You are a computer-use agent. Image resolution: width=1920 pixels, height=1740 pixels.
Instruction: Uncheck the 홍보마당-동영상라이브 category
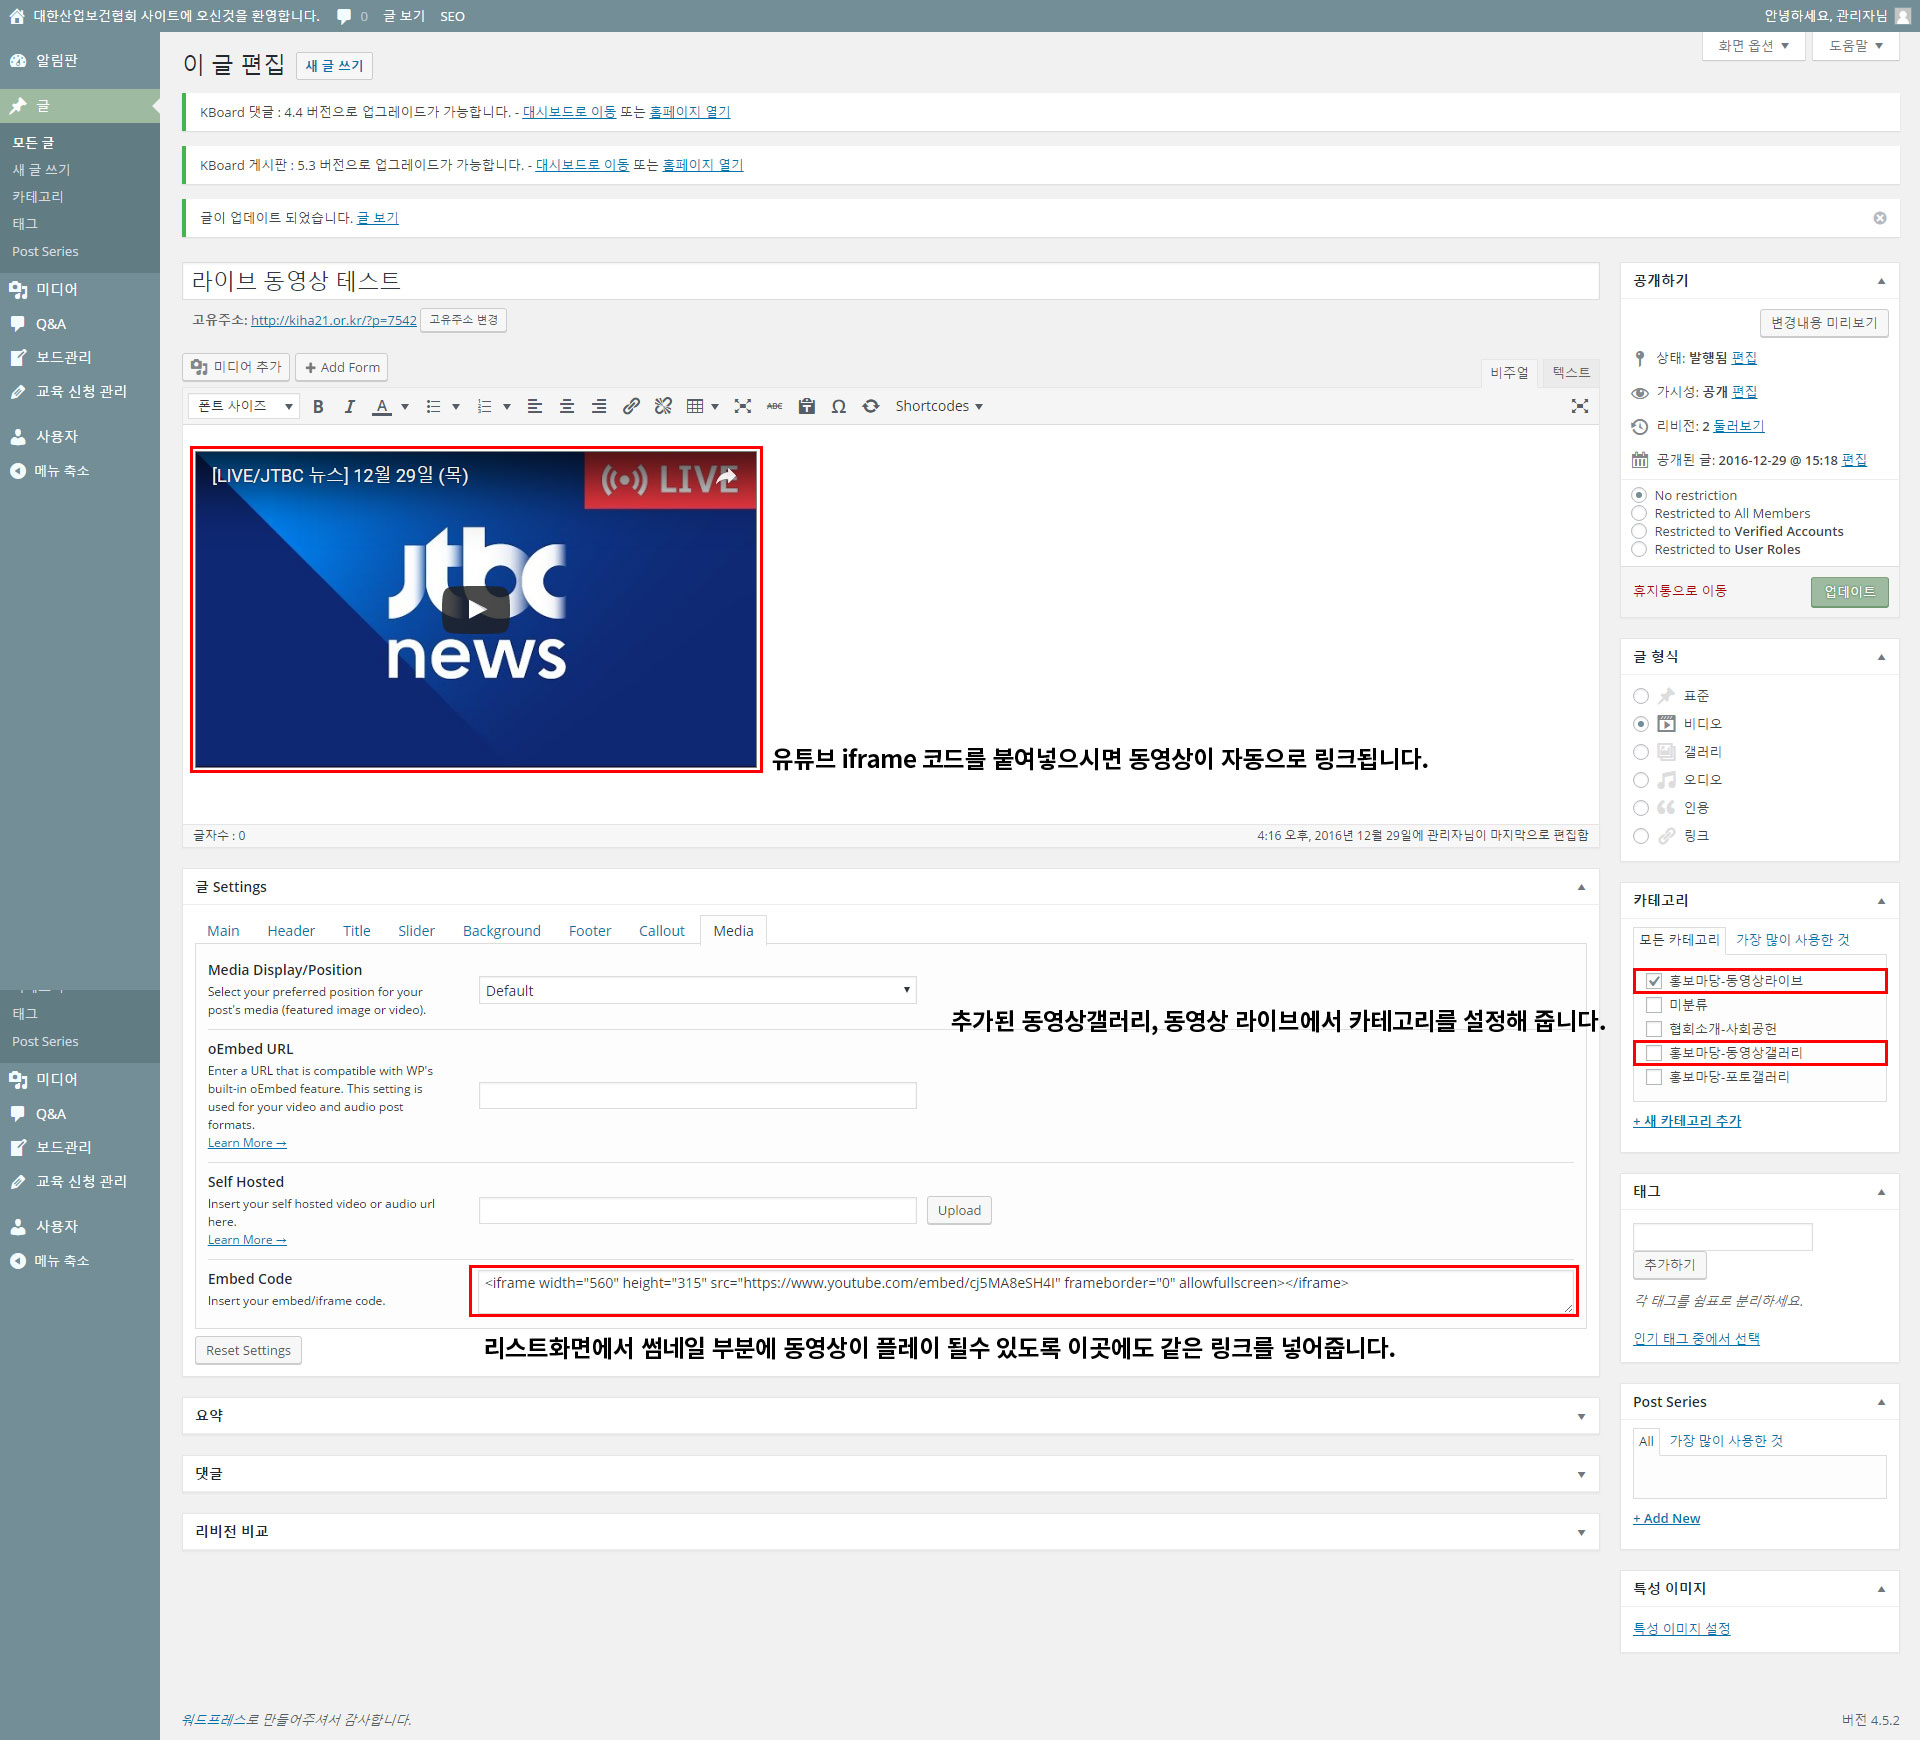1654,981
